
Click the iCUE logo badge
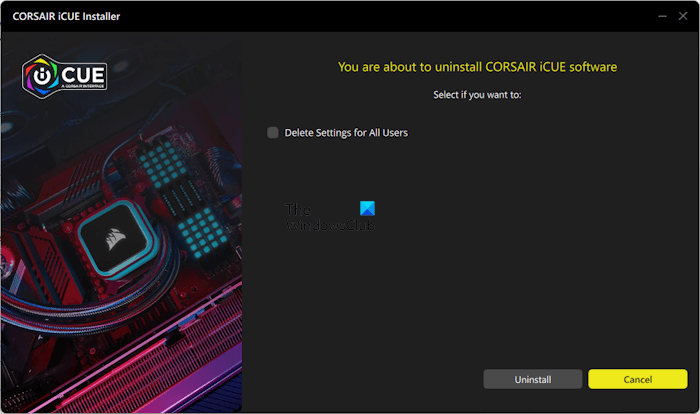(65, 76)
